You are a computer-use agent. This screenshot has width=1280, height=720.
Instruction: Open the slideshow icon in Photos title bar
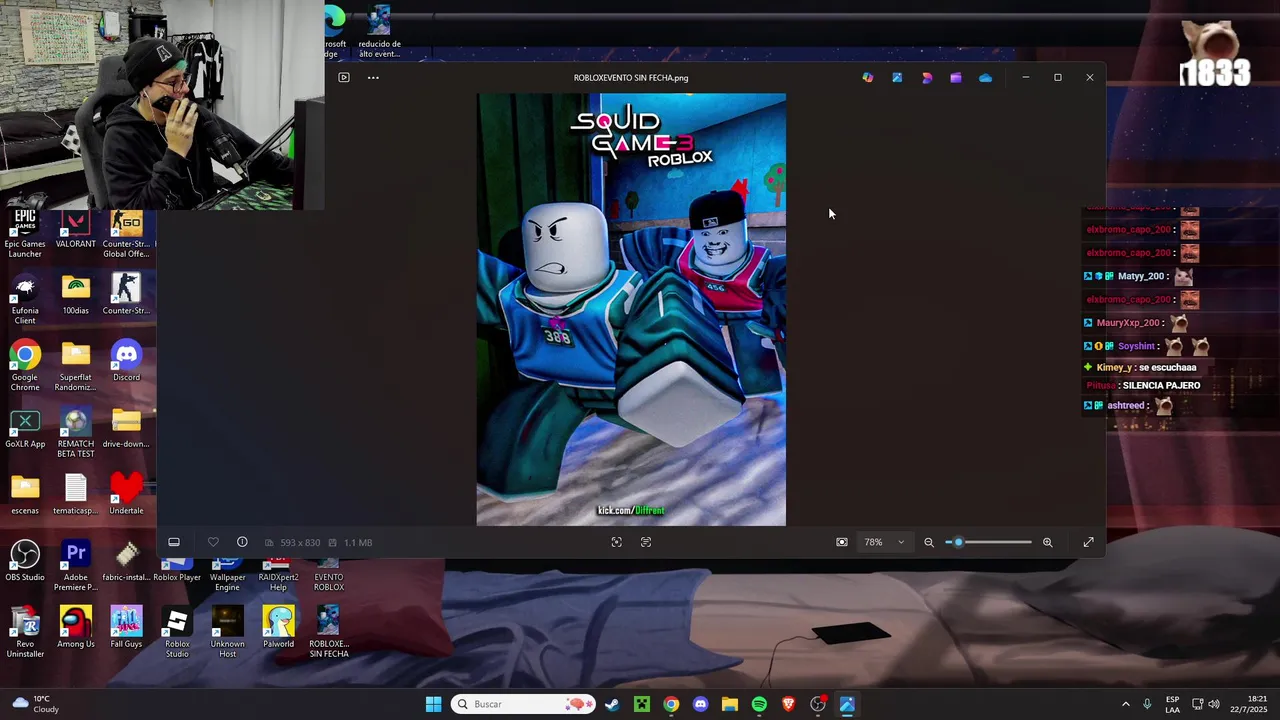pos(344,77)
